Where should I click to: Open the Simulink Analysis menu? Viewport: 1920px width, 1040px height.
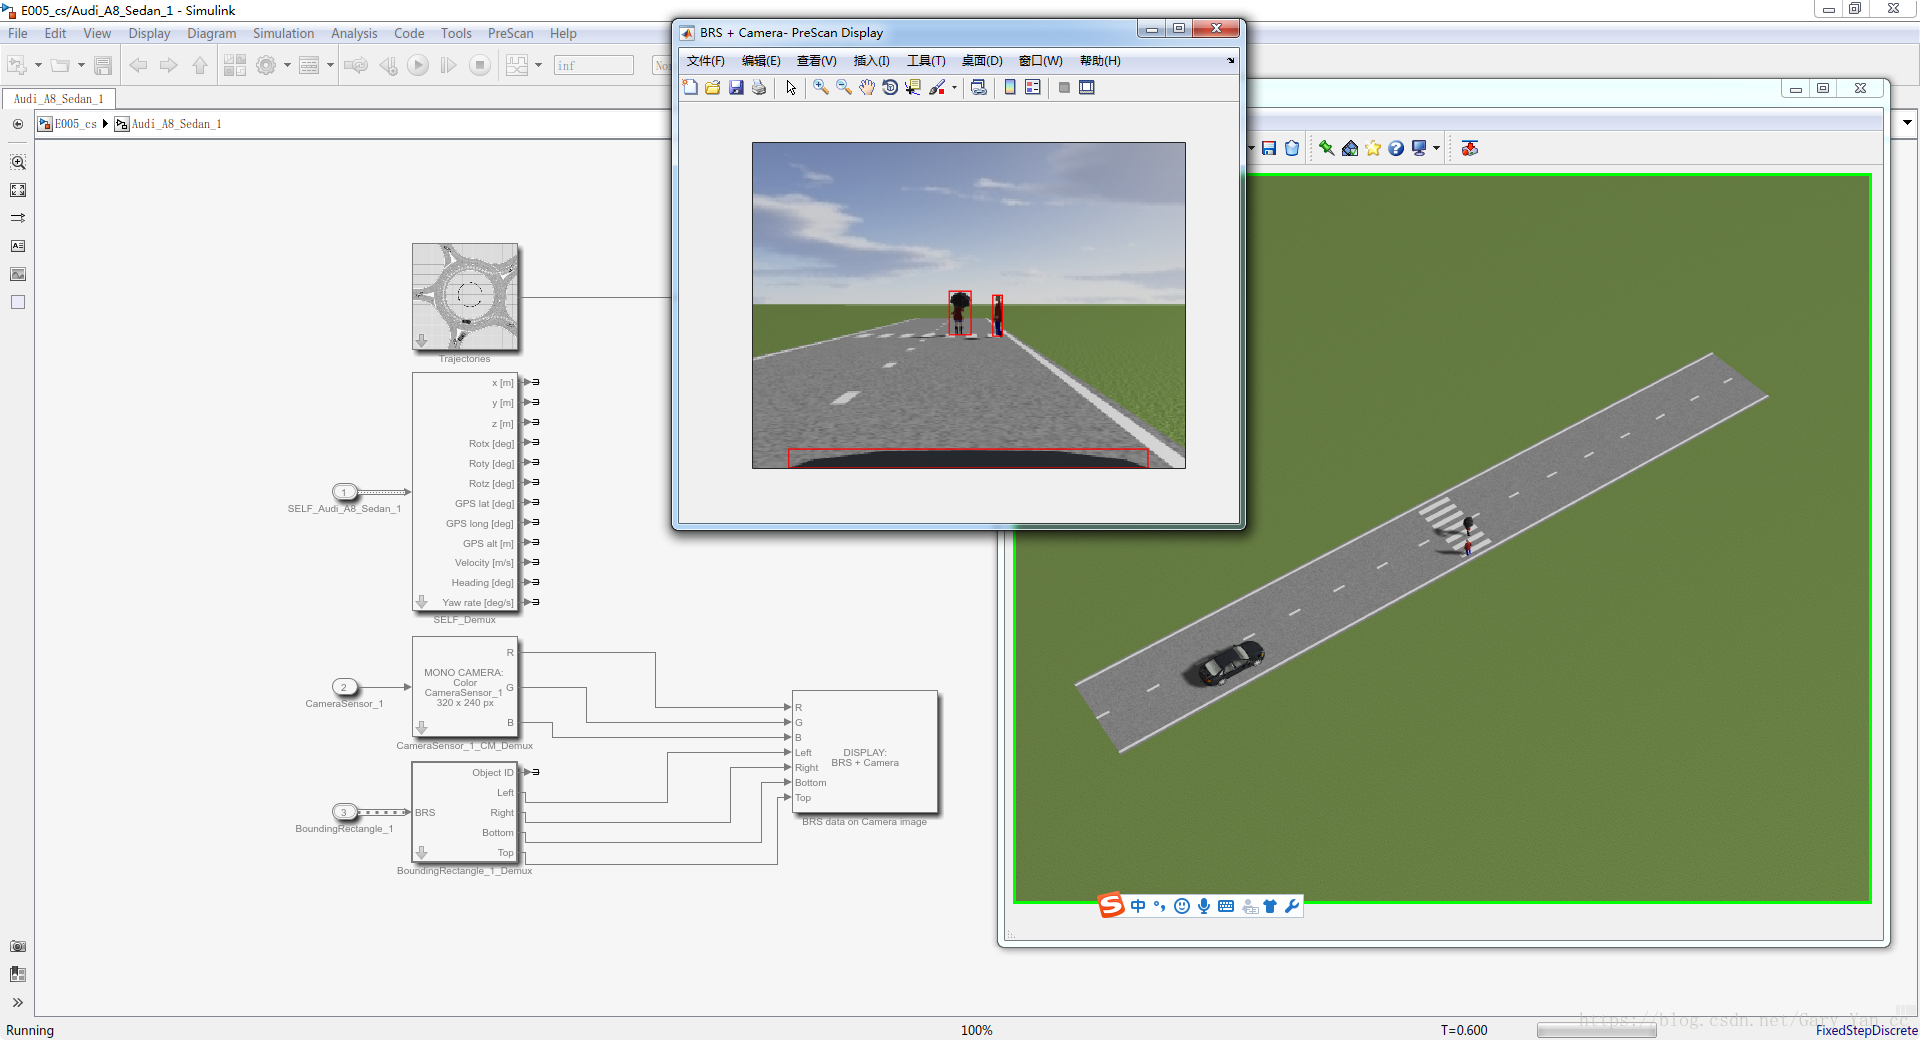coord(354,33)
